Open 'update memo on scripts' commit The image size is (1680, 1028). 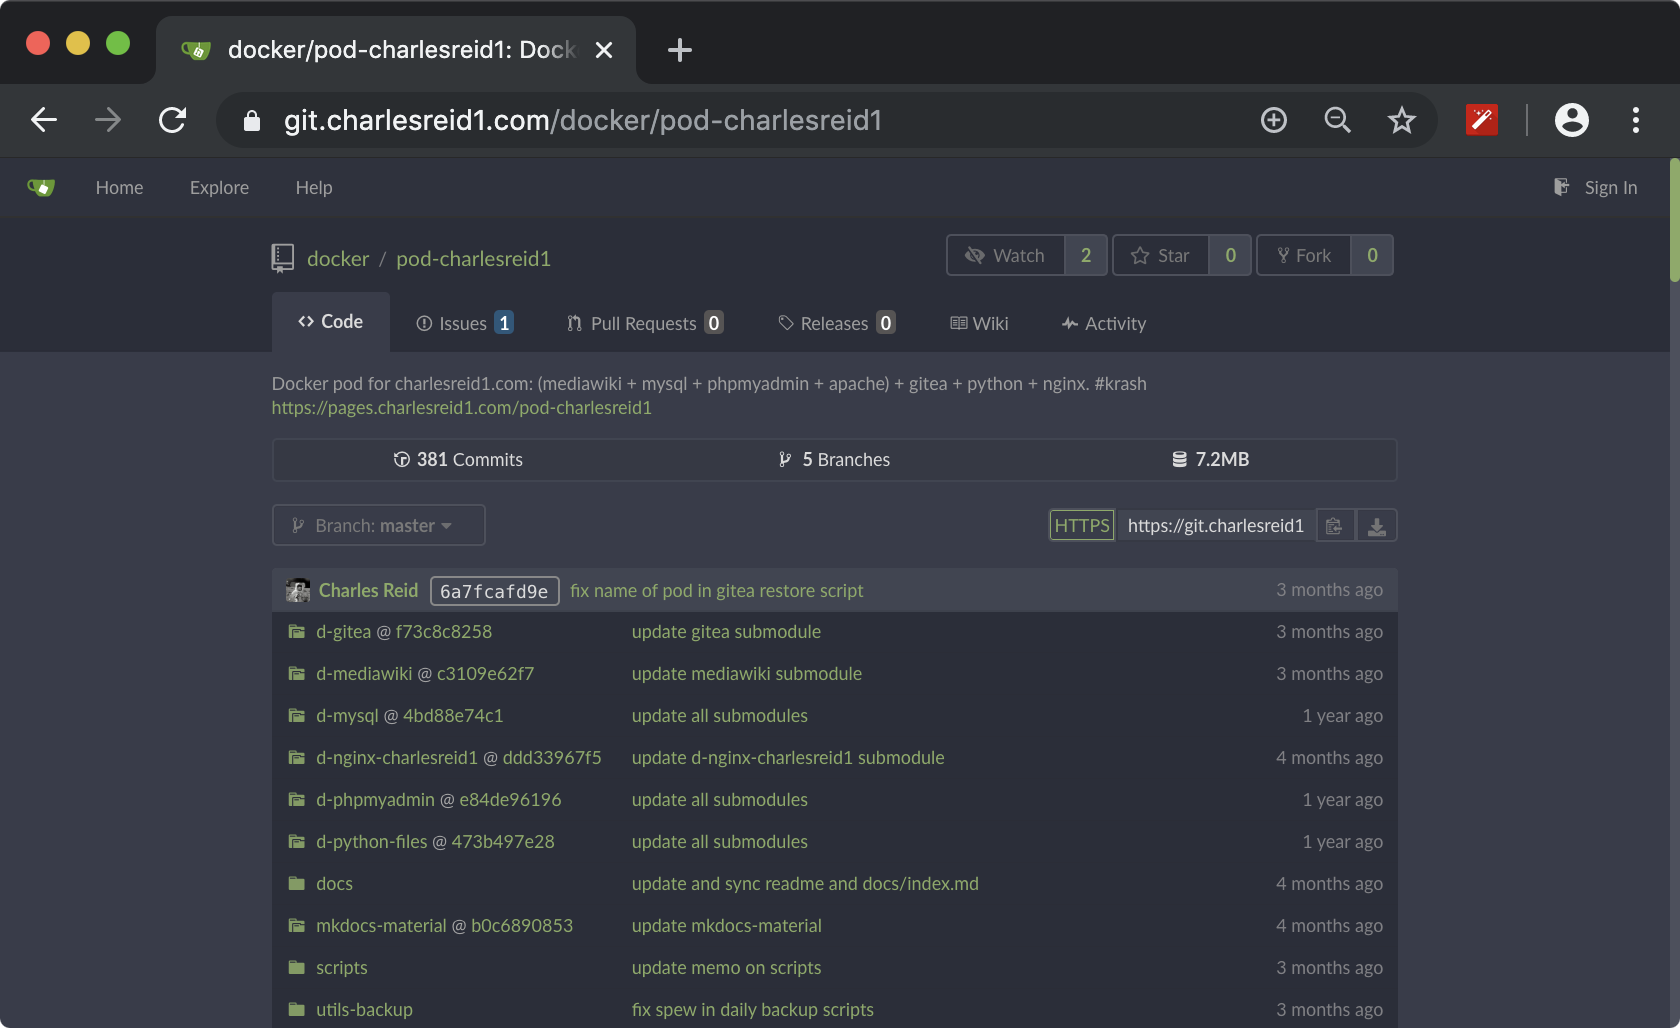point(727,968)
